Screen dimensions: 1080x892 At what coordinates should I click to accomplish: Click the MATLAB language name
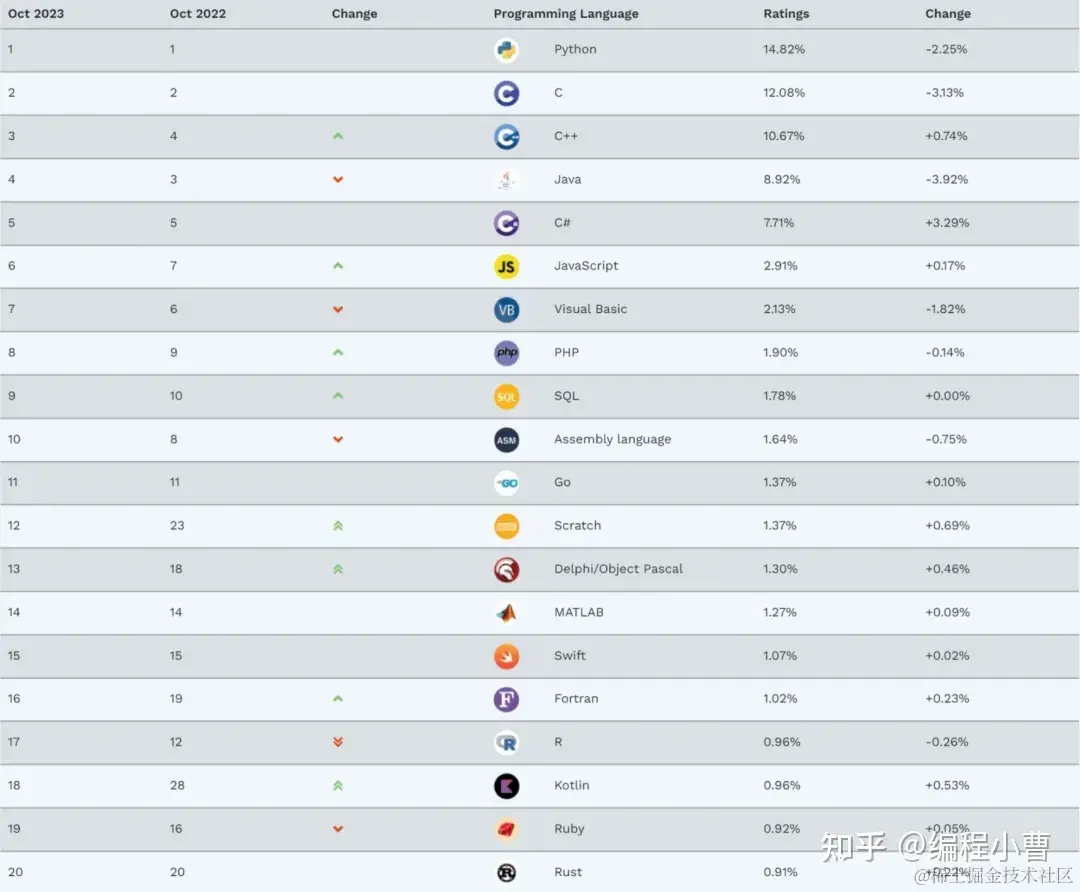[579, 612]
